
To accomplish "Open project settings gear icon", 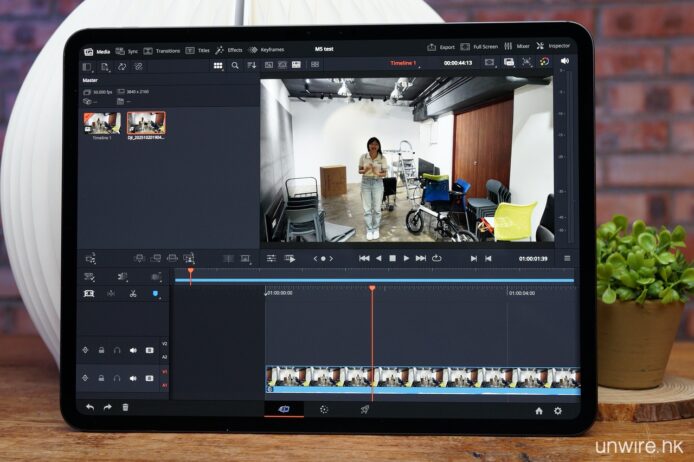I will (x=558, y=410).
